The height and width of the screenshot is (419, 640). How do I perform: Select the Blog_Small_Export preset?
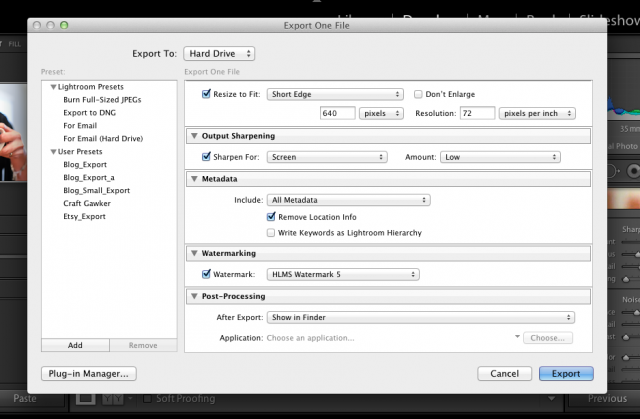coord(96,191)
